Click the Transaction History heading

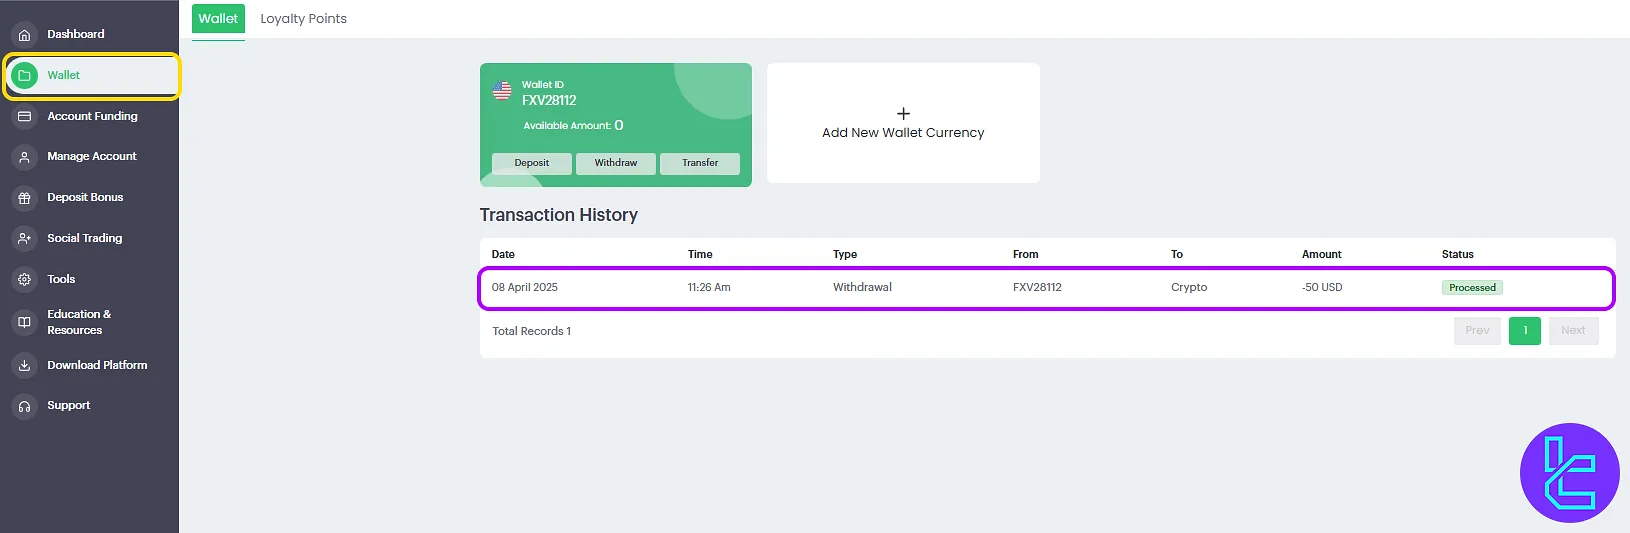(558, 215)
